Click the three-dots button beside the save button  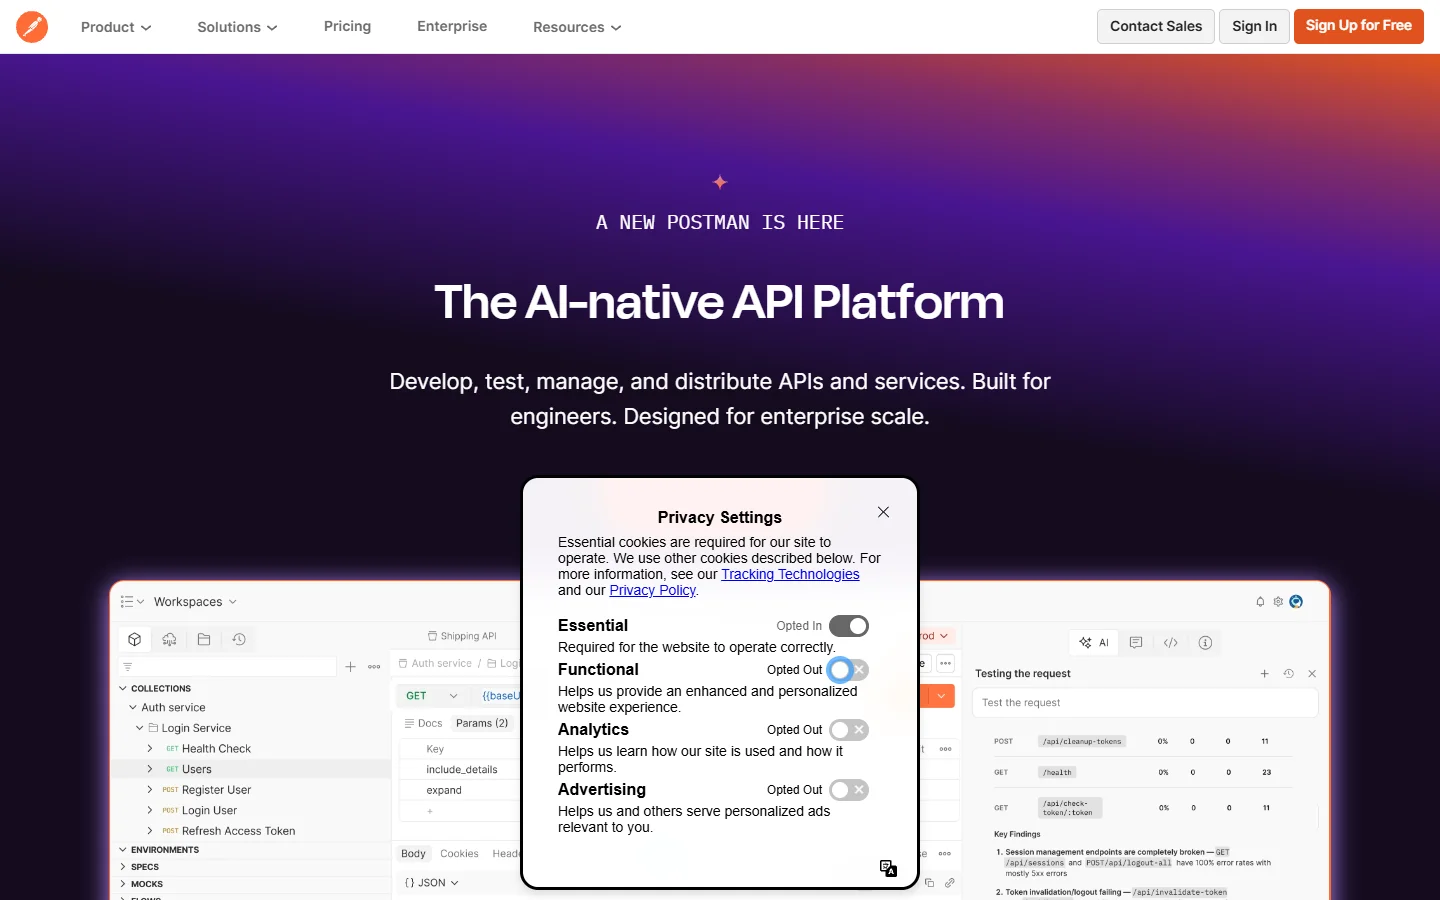click(x=945, y=663)
